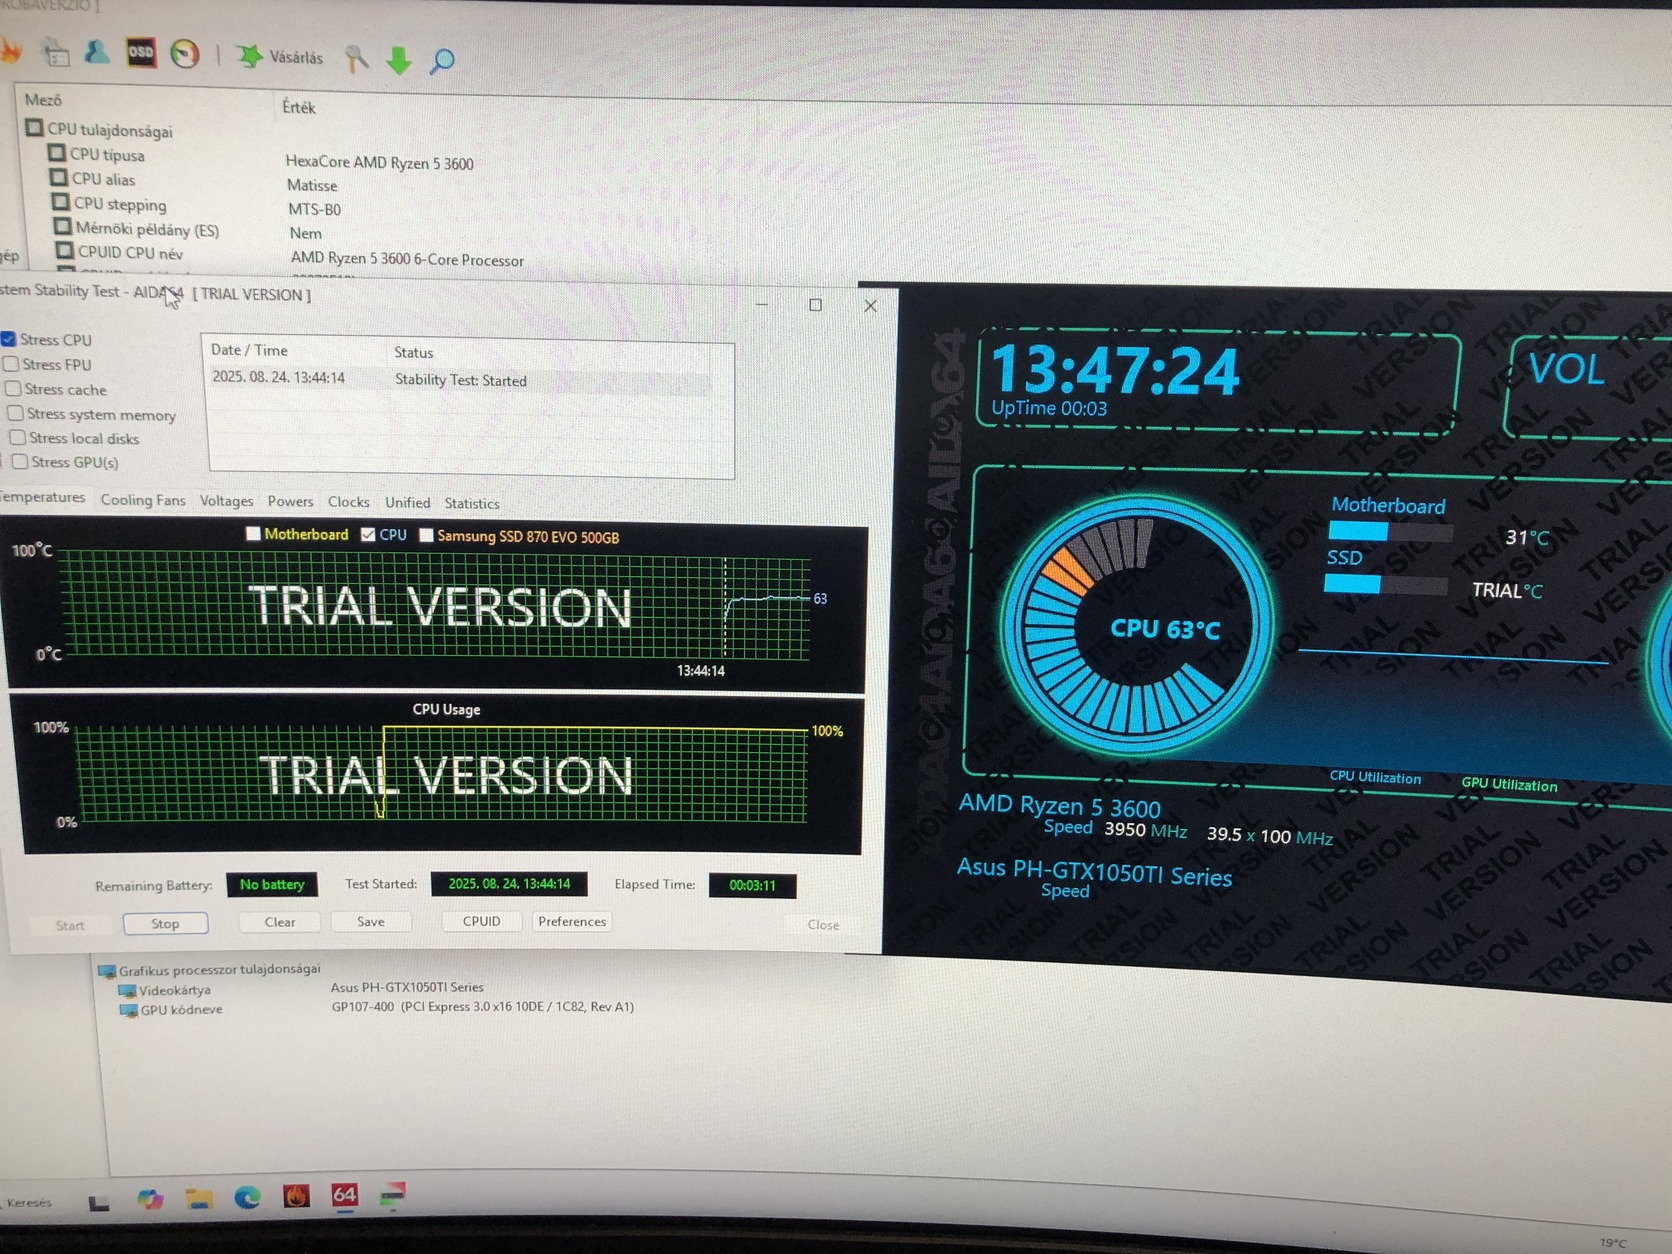Click the Érték column header
This screenshot has height=1254, width=1672.
pyautogui.click(x=298, y=107)
